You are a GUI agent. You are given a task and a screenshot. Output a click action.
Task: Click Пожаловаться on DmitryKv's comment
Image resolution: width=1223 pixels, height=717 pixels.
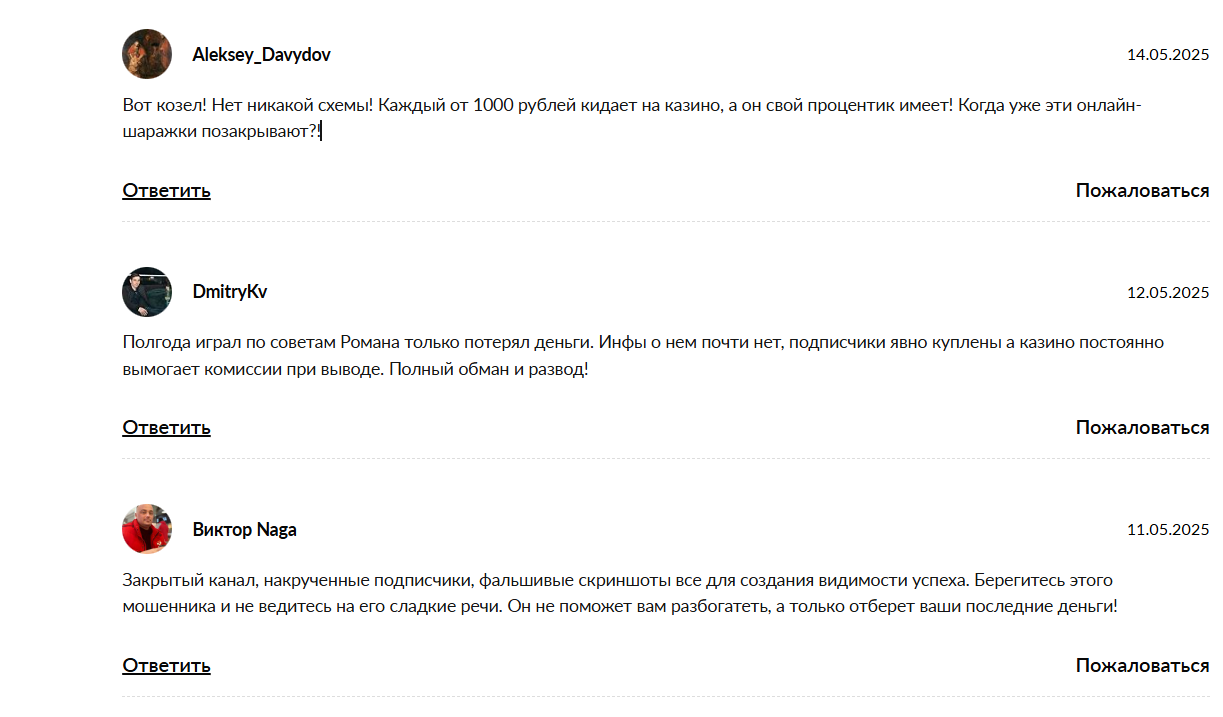tap(1142, 428)
